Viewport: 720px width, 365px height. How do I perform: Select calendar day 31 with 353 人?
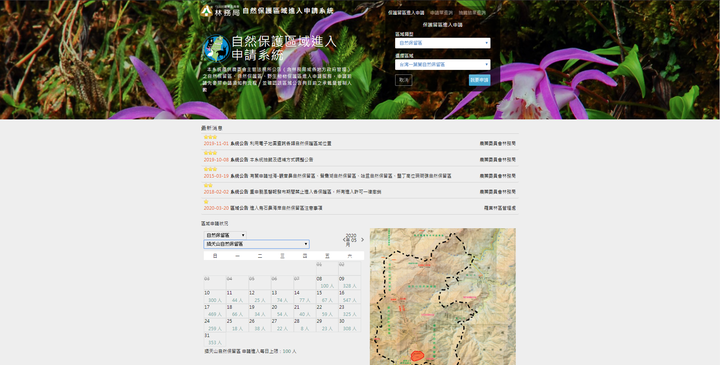click(x=214, y=339)
